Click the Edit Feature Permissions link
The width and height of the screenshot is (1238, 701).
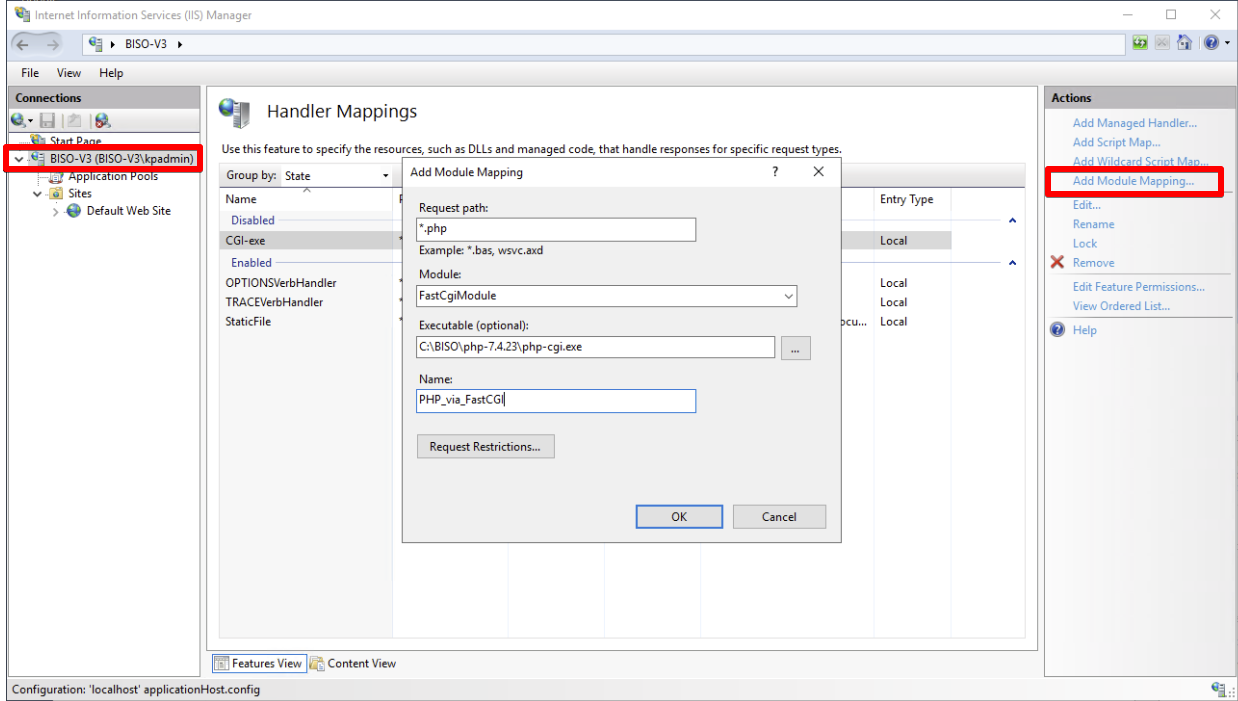[1138, 287]
